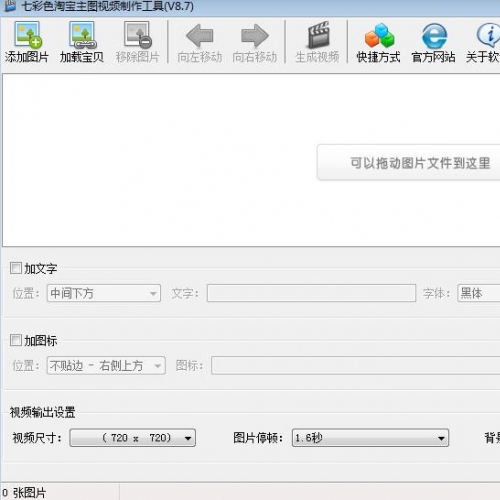This screenshot has width=500, height=500.
Task: Open the 快捷方式 colored cubes icon
Action: pos(379,35)
